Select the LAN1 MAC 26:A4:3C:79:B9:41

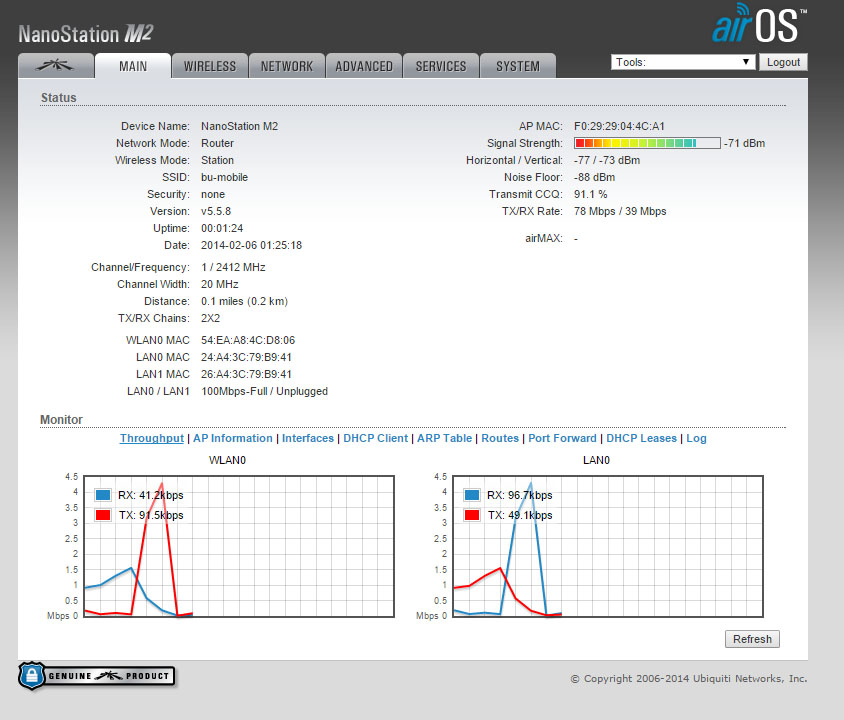(246, 374)
